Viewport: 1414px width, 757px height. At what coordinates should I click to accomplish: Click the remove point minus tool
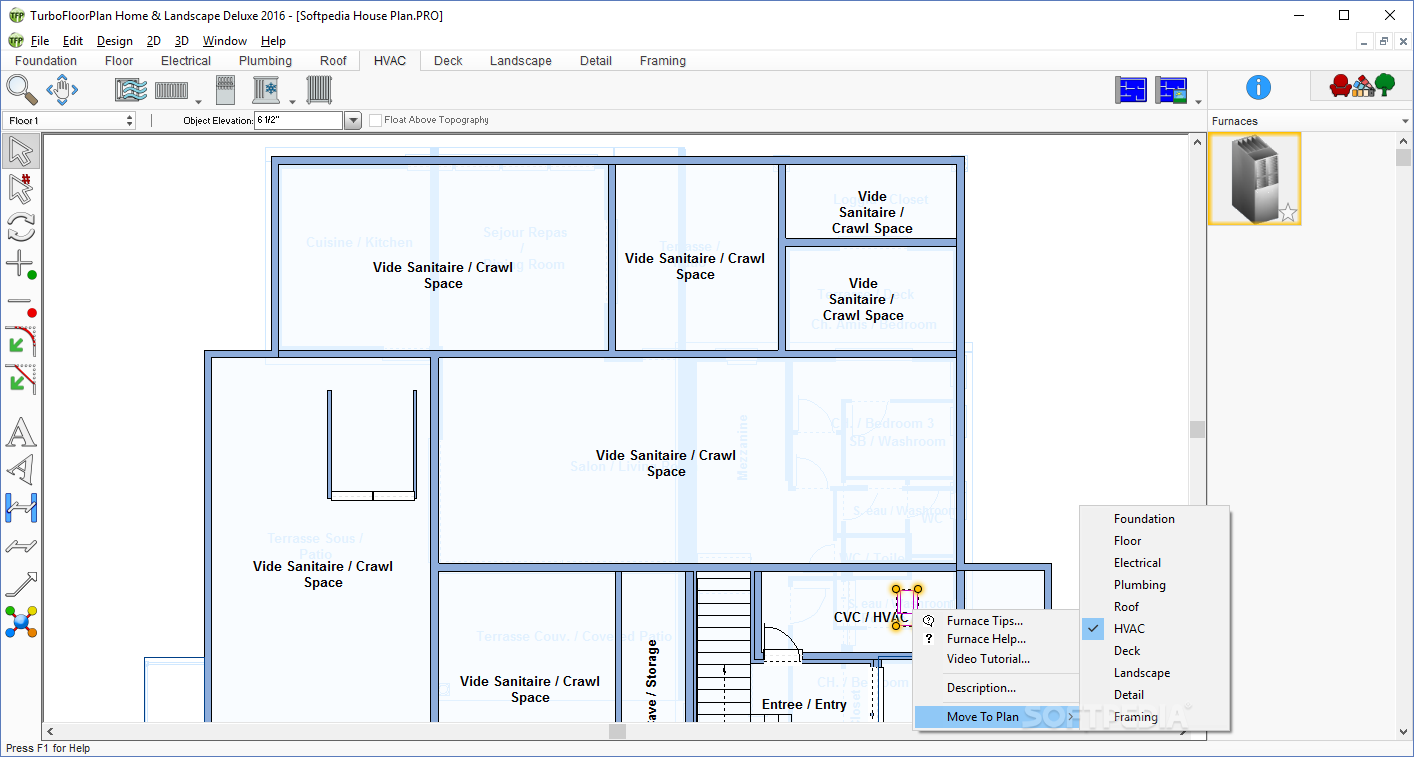tap(21, 303)
